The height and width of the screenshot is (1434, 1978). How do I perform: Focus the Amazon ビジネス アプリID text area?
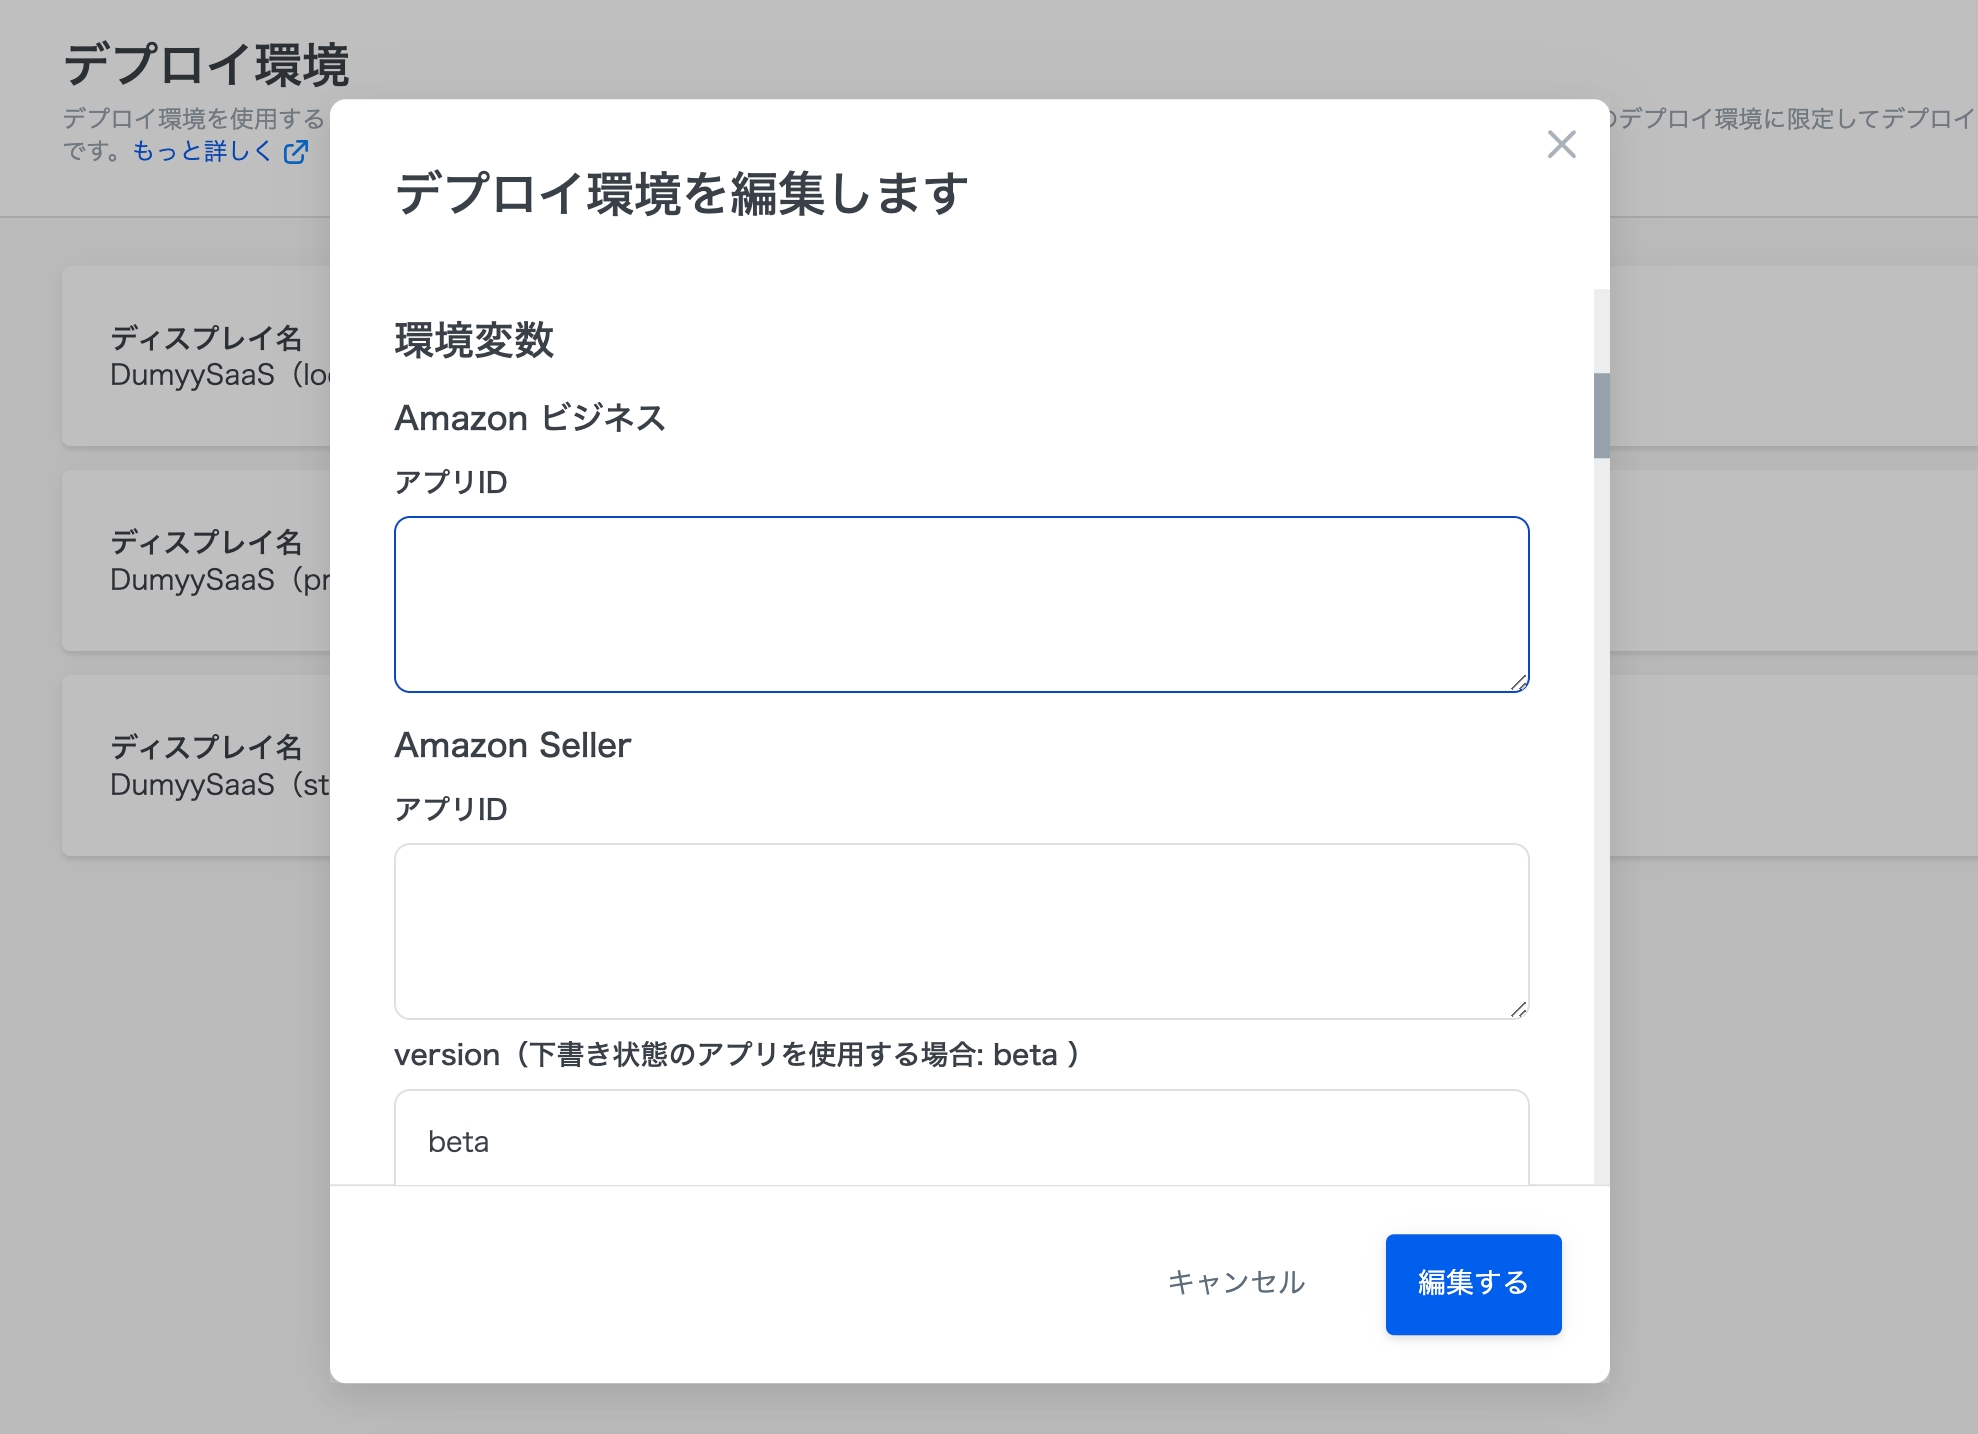pyautogui.click(x=960, y=604)
